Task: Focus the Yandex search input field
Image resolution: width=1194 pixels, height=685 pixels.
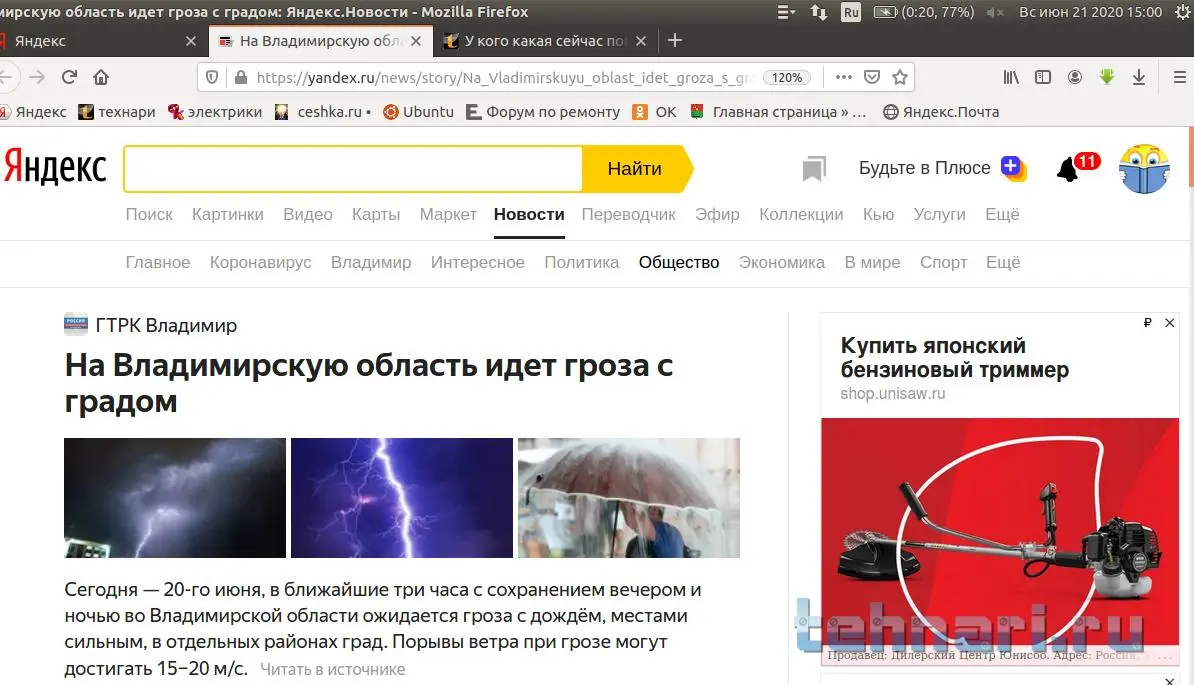Action: [353, 168]
